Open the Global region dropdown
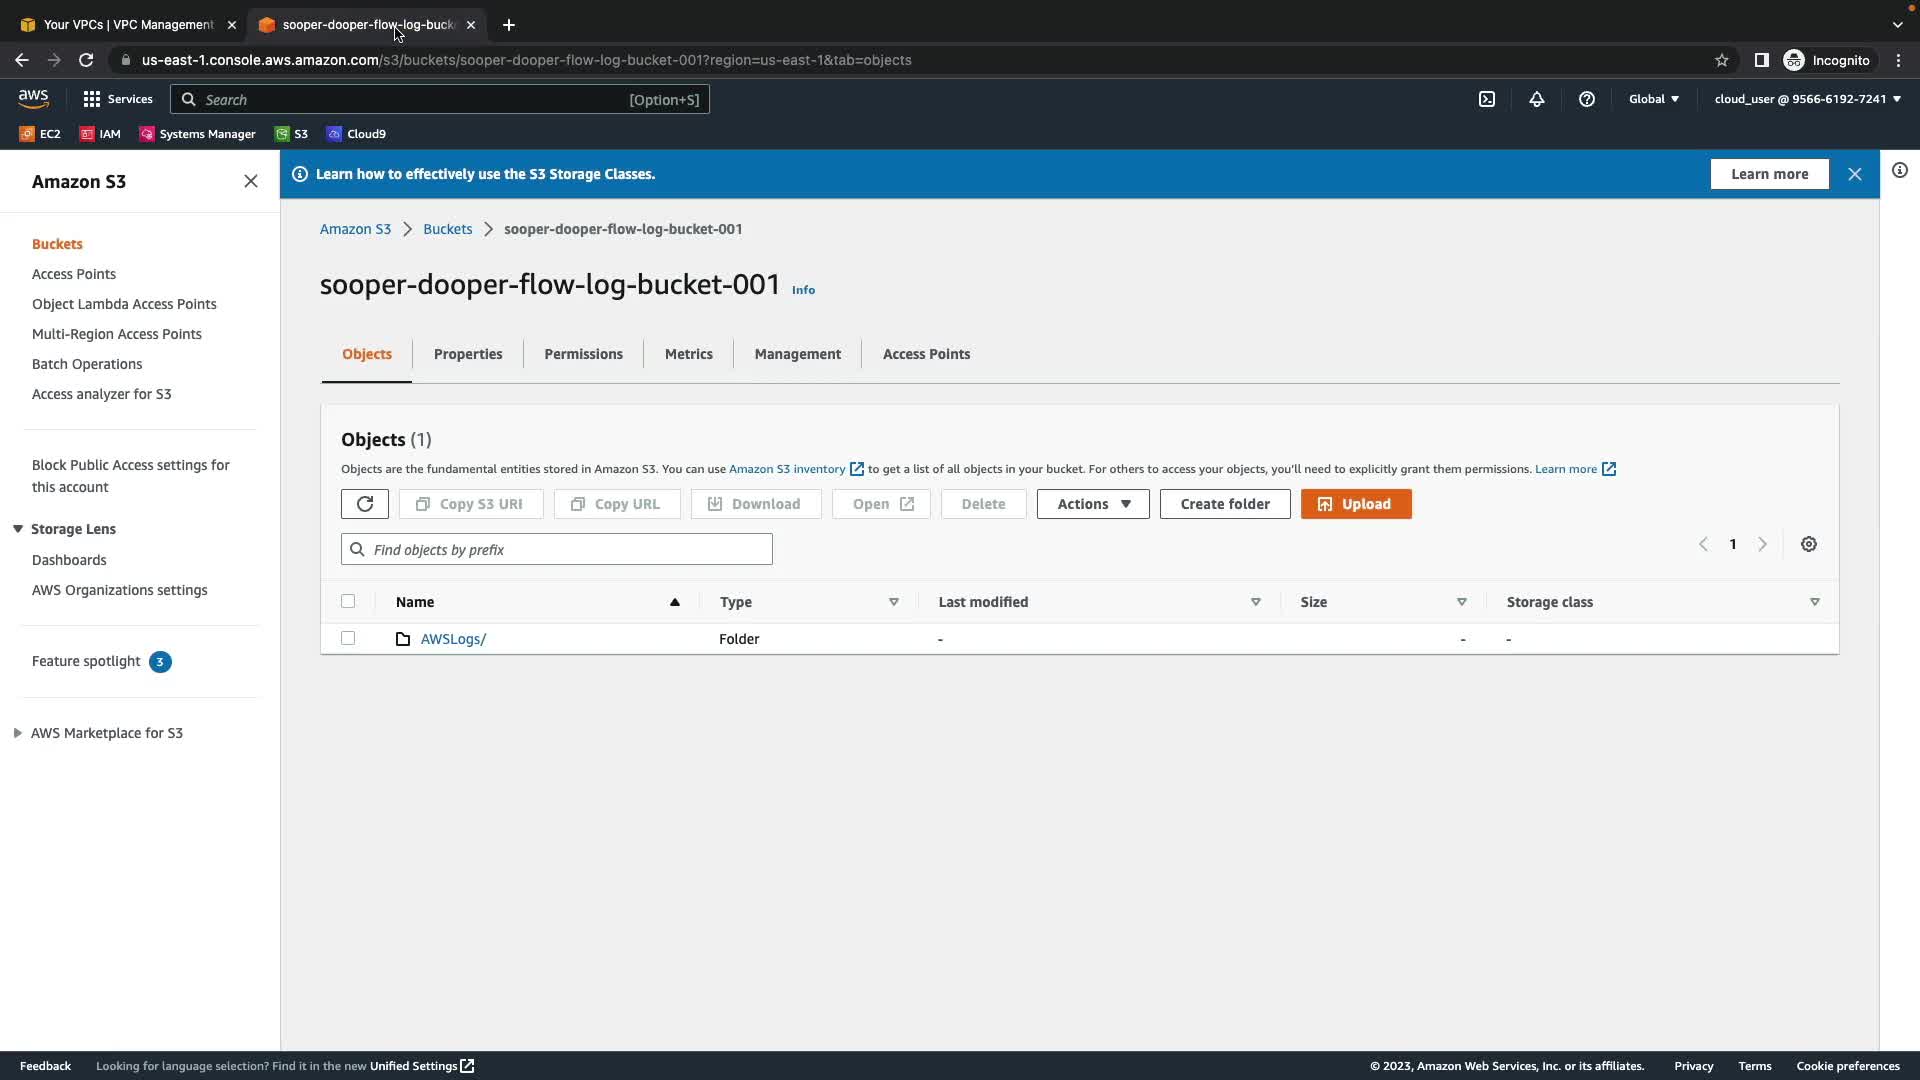The height and width of the screenshot is (1080, 1920). pyautogui.click(x=1653, y=99)
